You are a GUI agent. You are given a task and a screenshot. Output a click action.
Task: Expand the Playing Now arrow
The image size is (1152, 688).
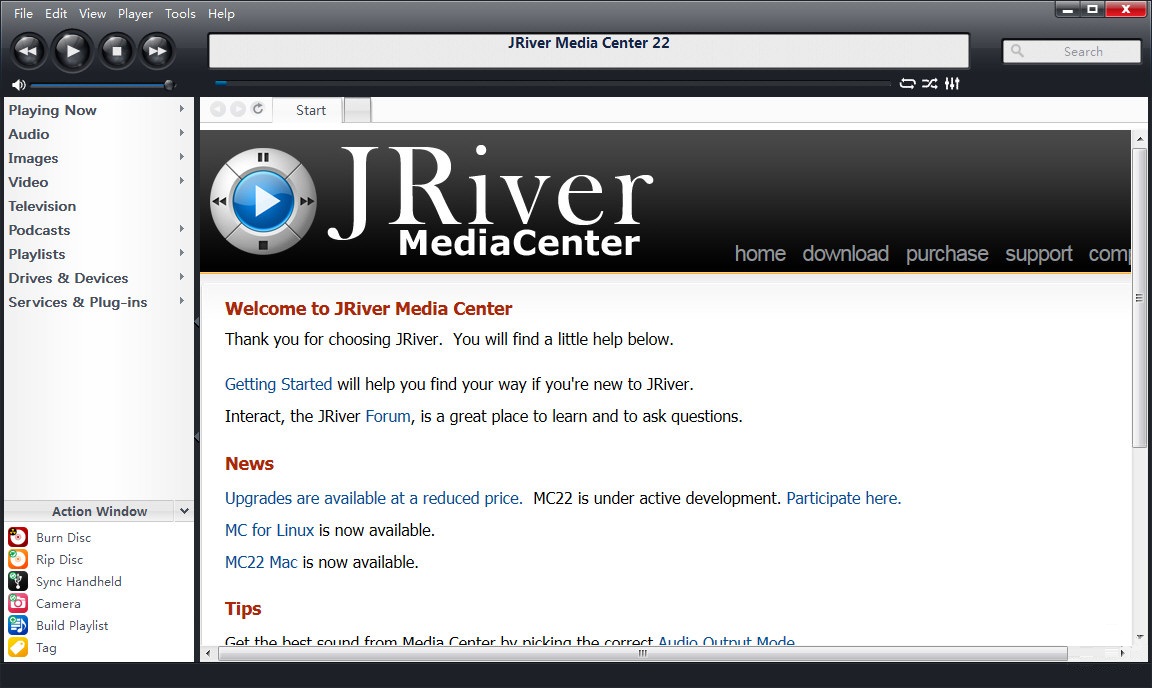pyautogui.click(x=181, y=109)
